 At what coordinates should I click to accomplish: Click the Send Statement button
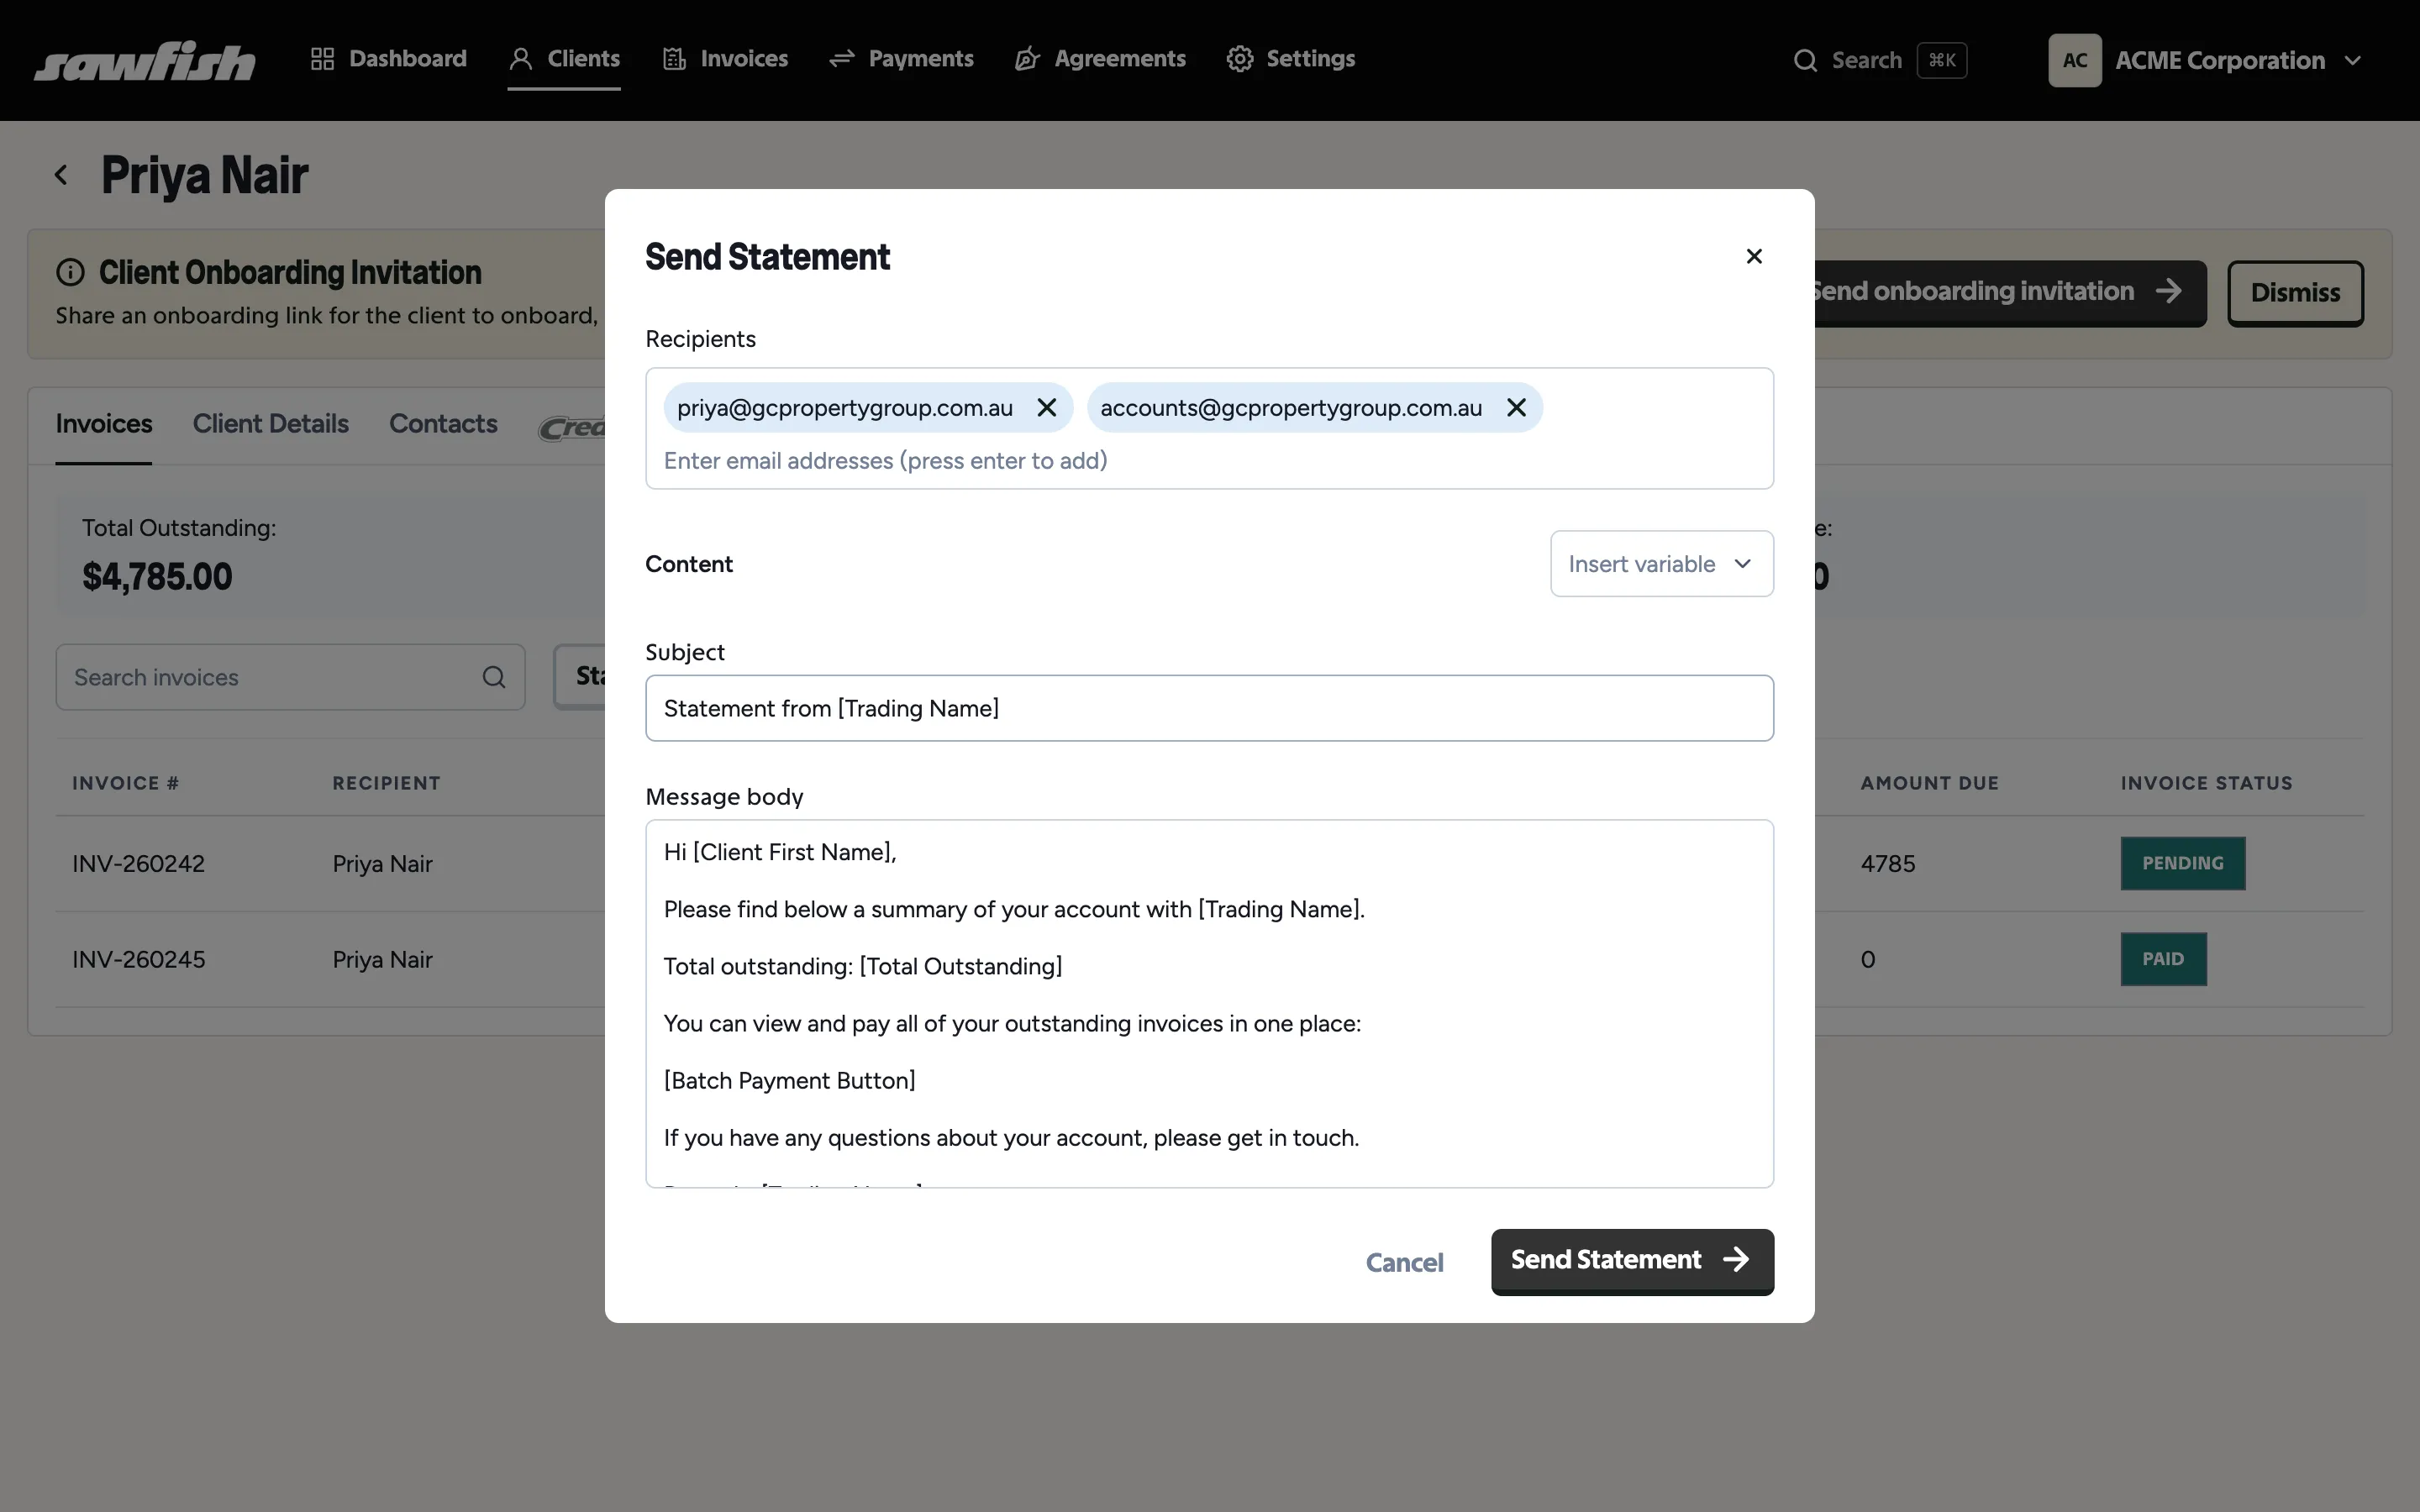click(1632, 1262)
